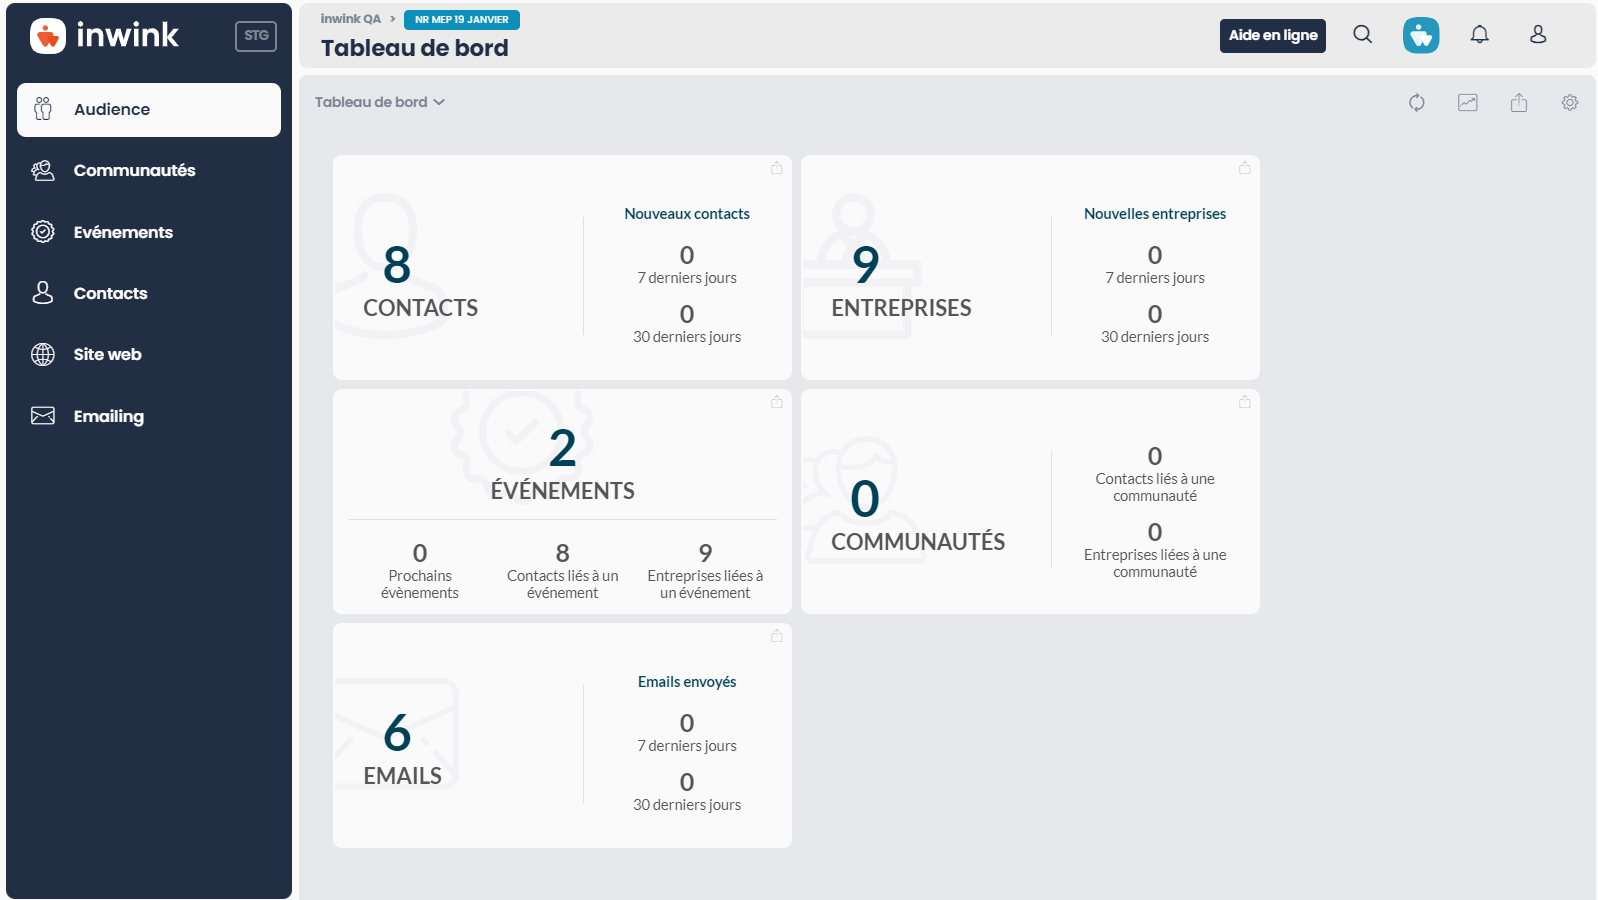The width and height of the screenshot is (1598, 900).
Task: Go to Evénements section
Action: 149,232
